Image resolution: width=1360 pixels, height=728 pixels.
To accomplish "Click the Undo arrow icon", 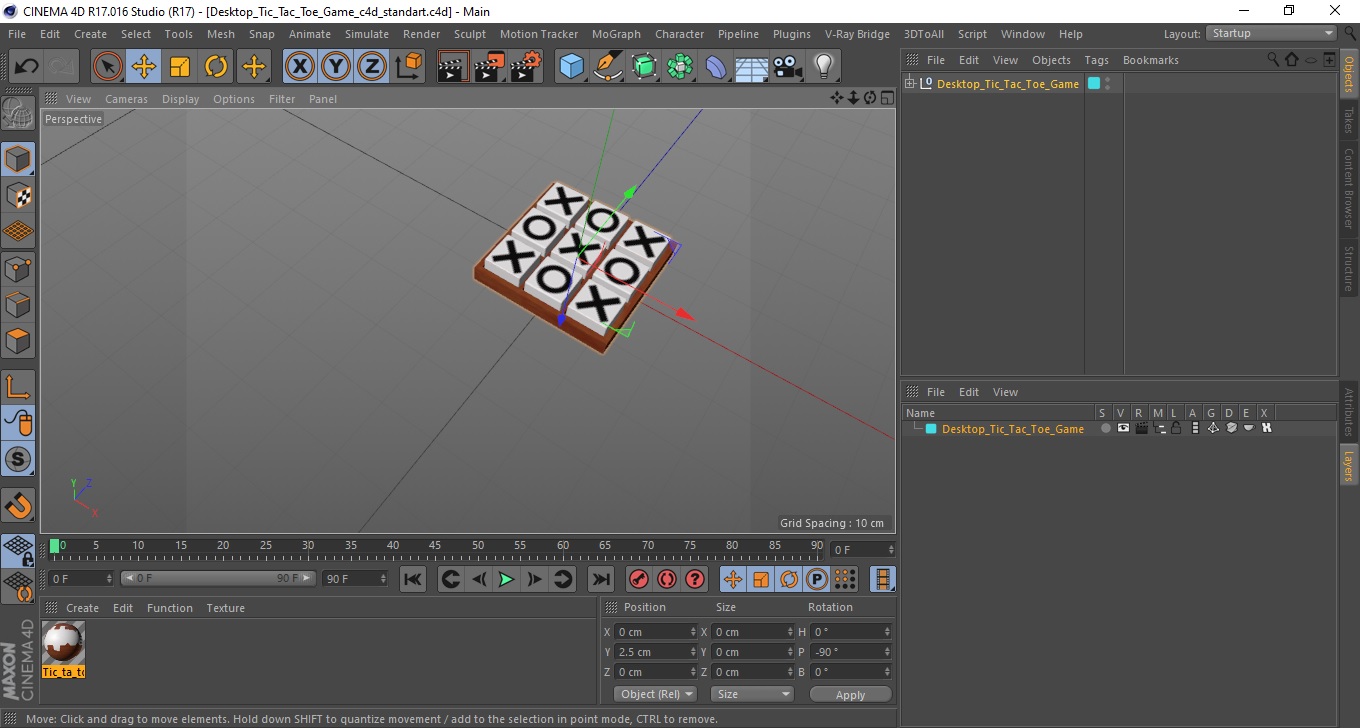I will [x=27, y=67].
